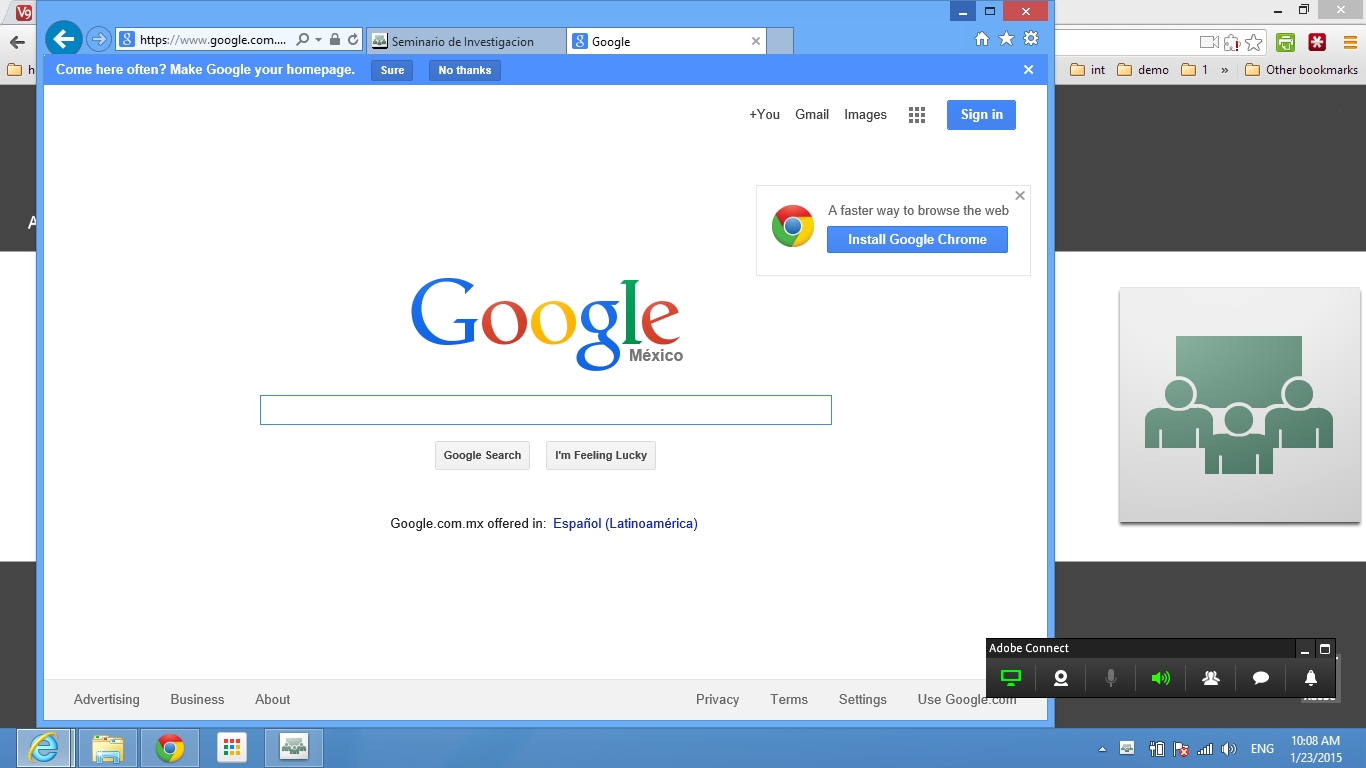Open the Privacy footer link
This screenshot has height=768, width=1366.
click(x=717, y=700)
